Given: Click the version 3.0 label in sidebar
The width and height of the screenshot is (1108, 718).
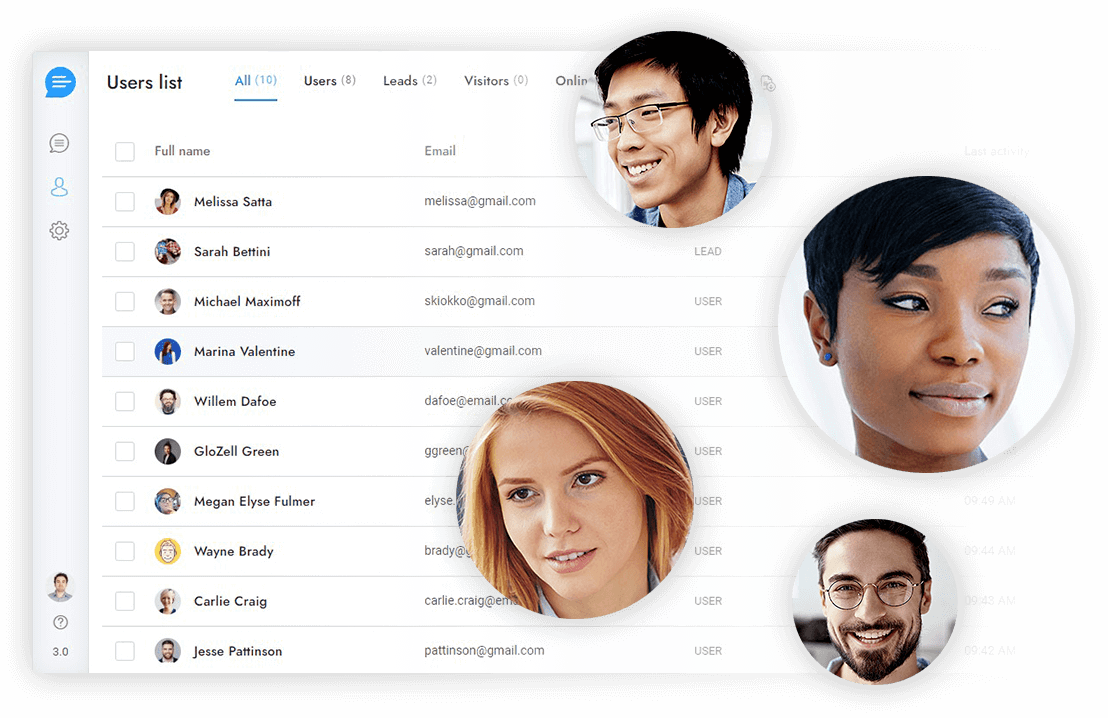Looking at the screenshot, I should pyautogui.click(x=60, y=651).
